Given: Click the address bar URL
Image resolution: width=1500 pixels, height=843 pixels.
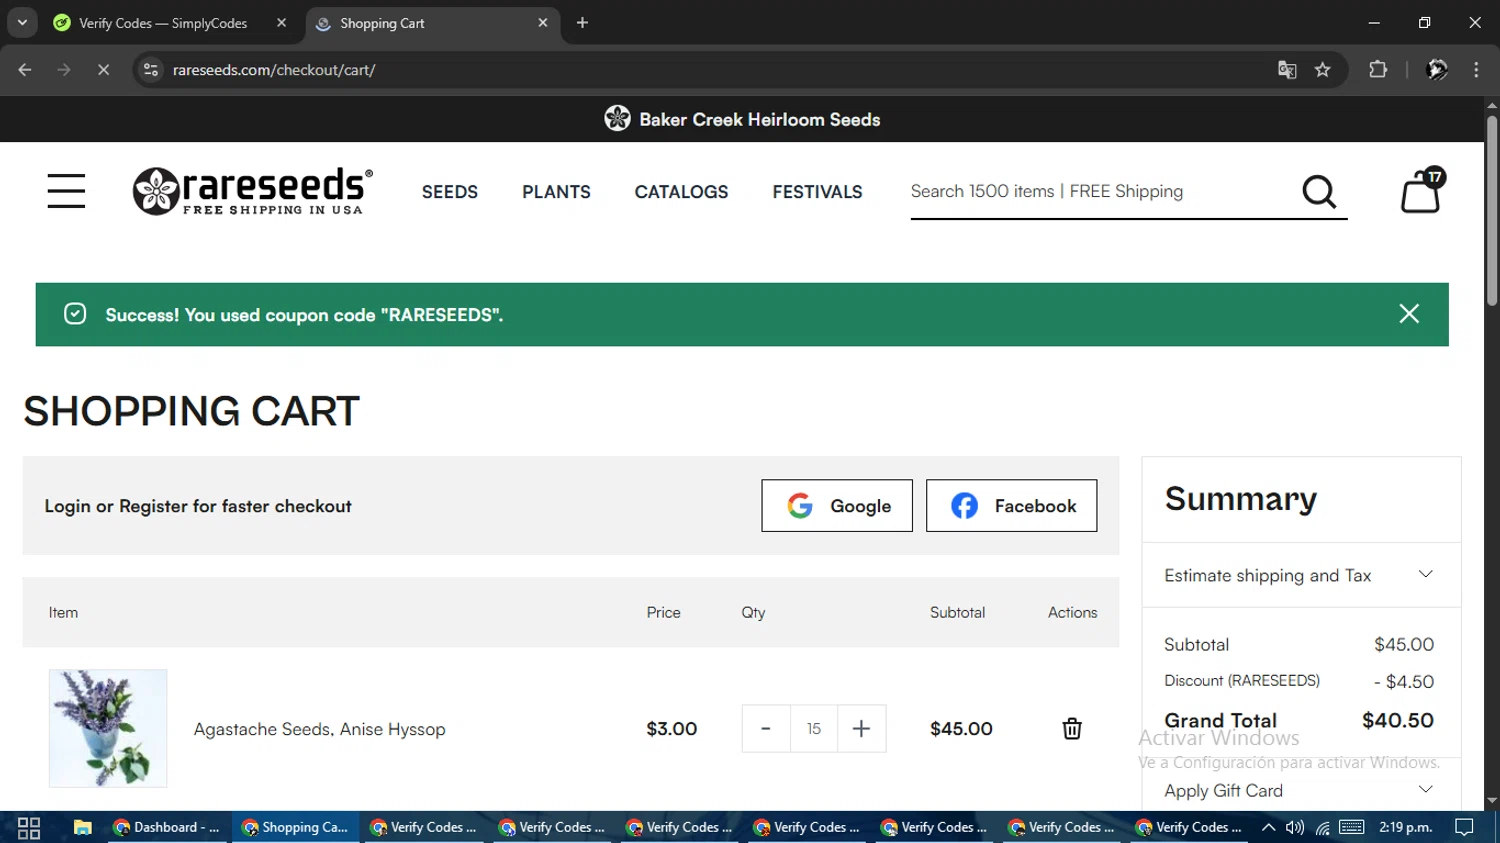Looking at the screenshot, I should pyautogui.click(x=274, y=70).
